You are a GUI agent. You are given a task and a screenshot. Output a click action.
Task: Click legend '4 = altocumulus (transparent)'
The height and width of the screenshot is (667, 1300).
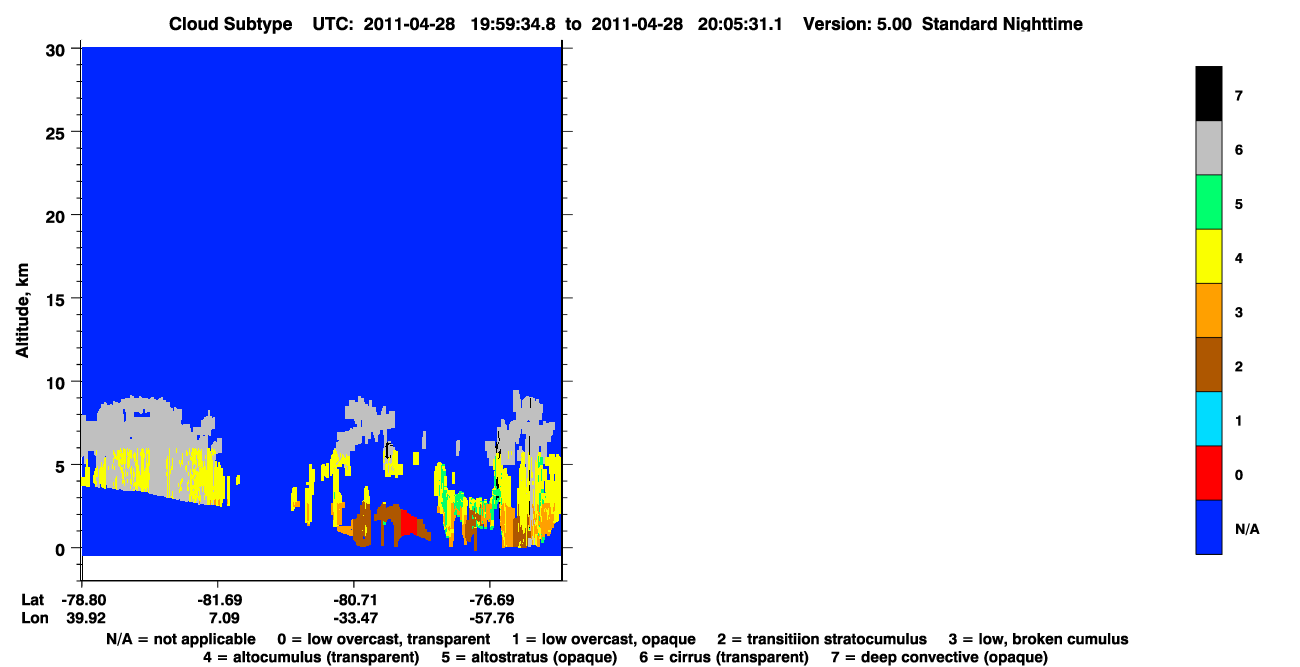click(311, 657)
